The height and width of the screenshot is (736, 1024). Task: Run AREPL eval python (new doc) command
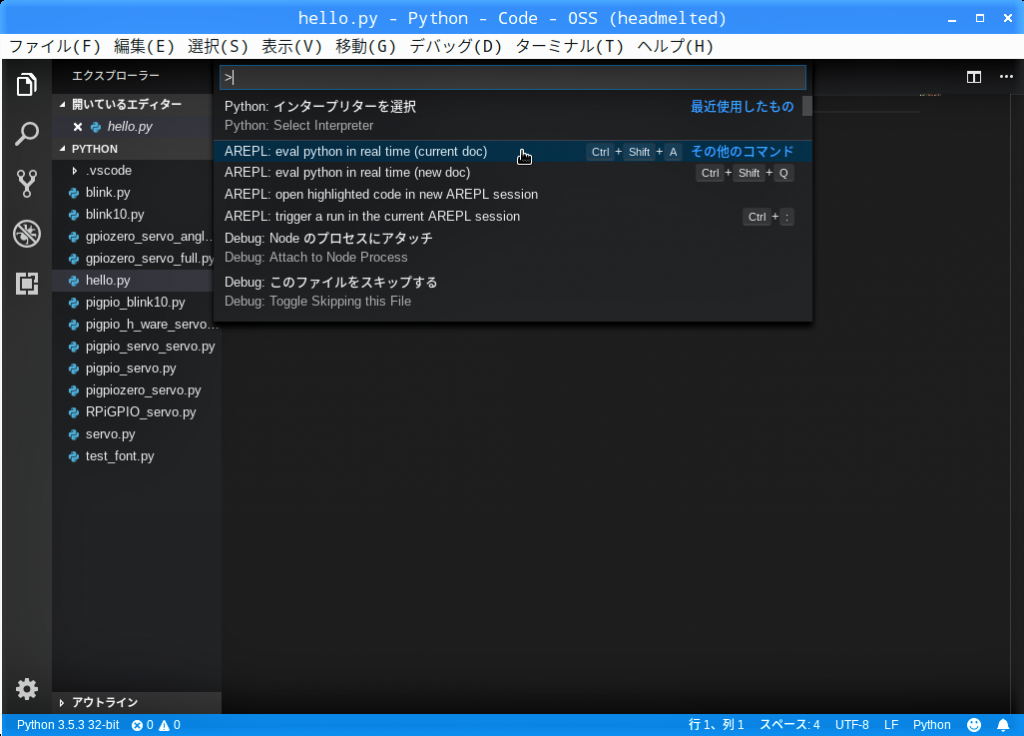point(347,173)
